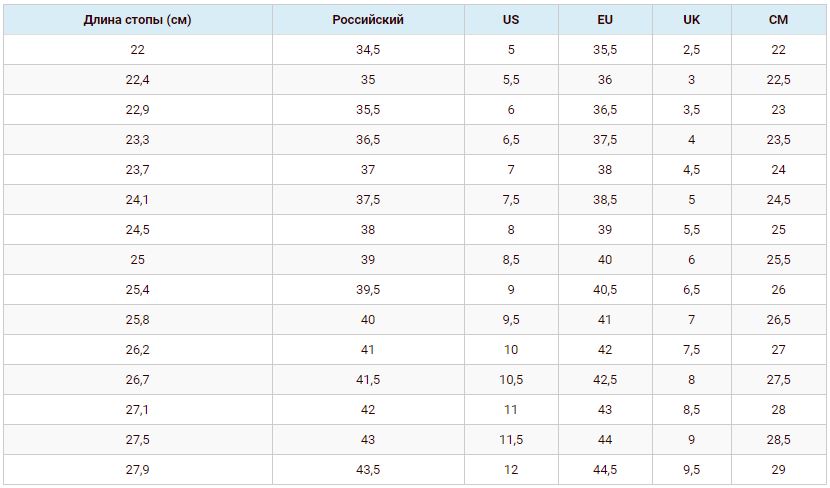Click the UK column header
Screen dimensions: 830x488
[x=691, y=20]
